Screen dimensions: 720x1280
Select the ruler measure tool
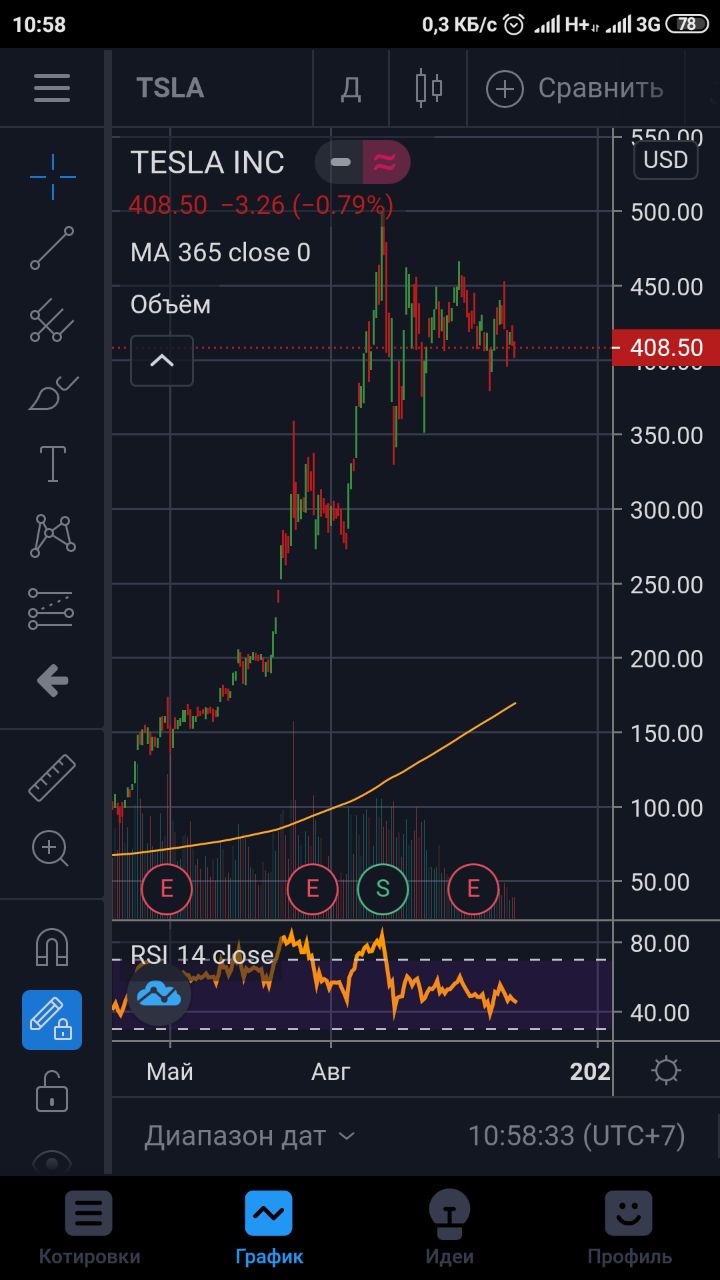point(52,778)
